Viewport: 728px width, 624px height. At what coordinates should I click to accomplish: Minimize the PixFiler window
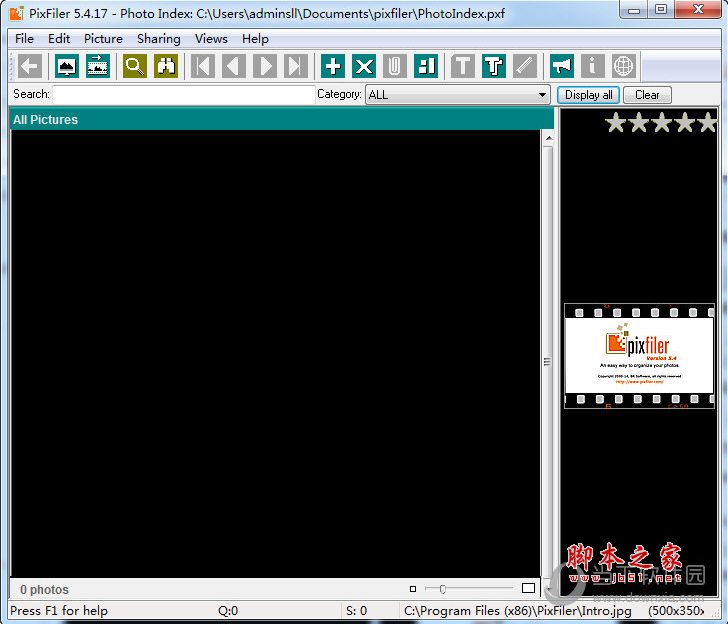click(634, 10)
